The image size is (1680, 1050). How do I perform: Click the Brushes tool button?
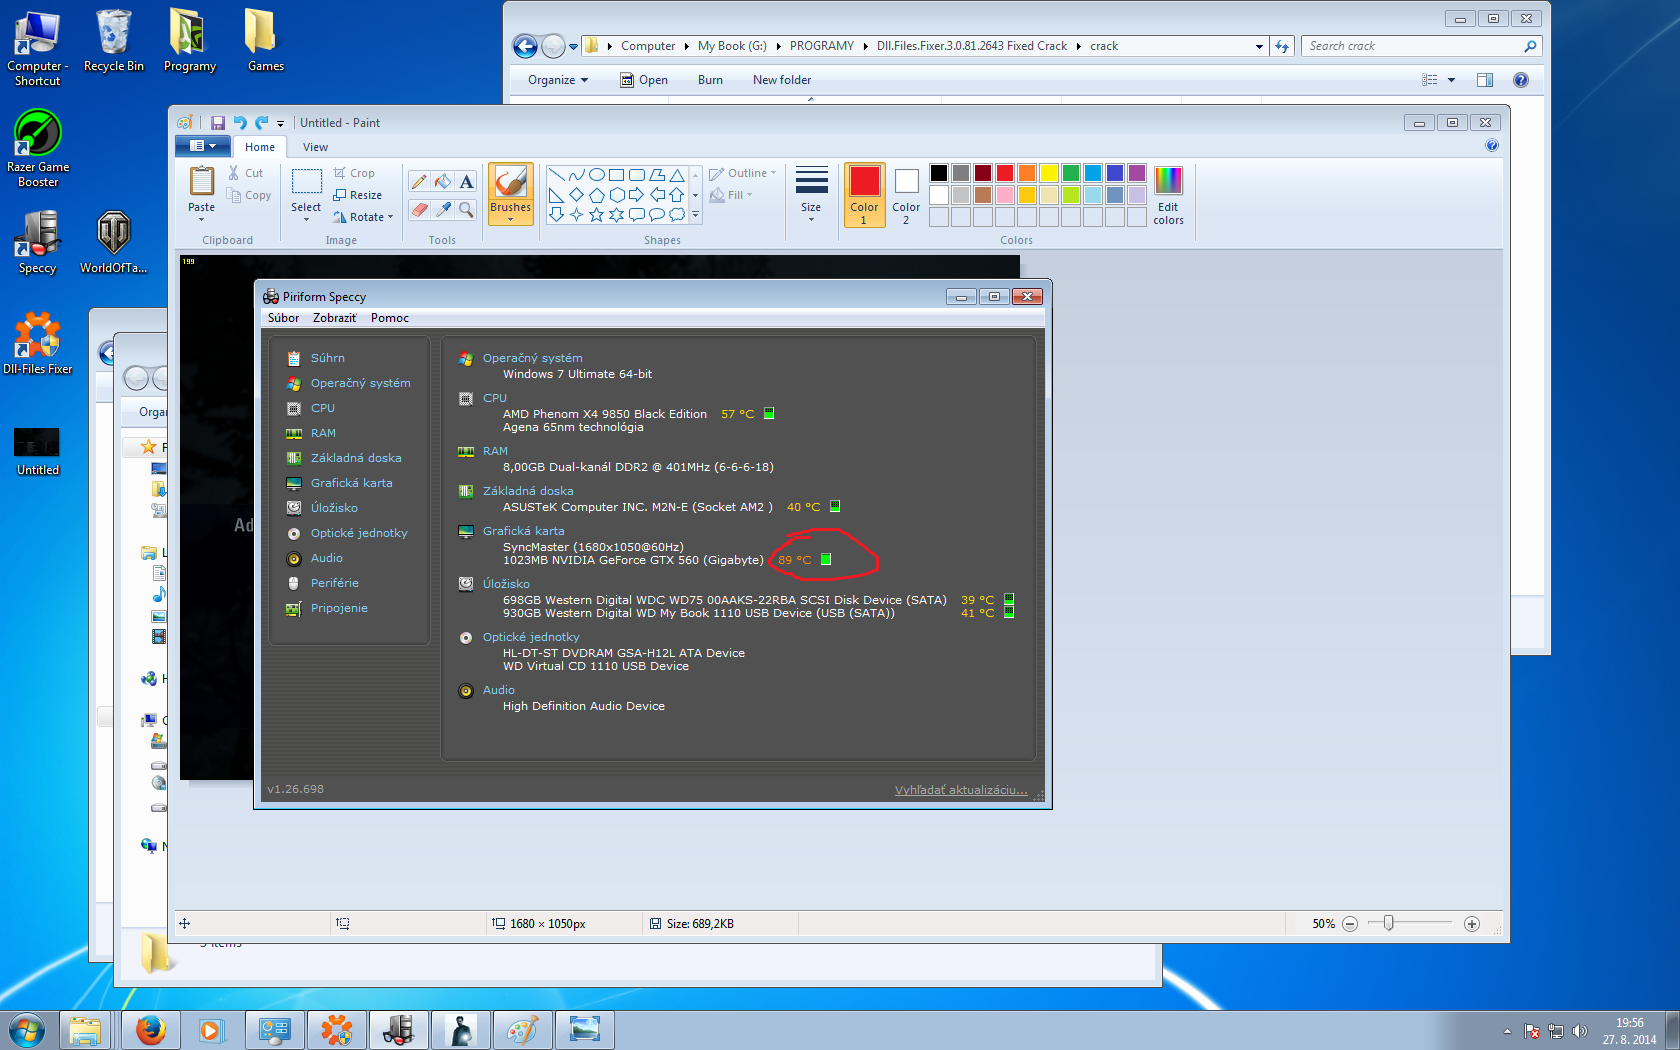(510, 194)
